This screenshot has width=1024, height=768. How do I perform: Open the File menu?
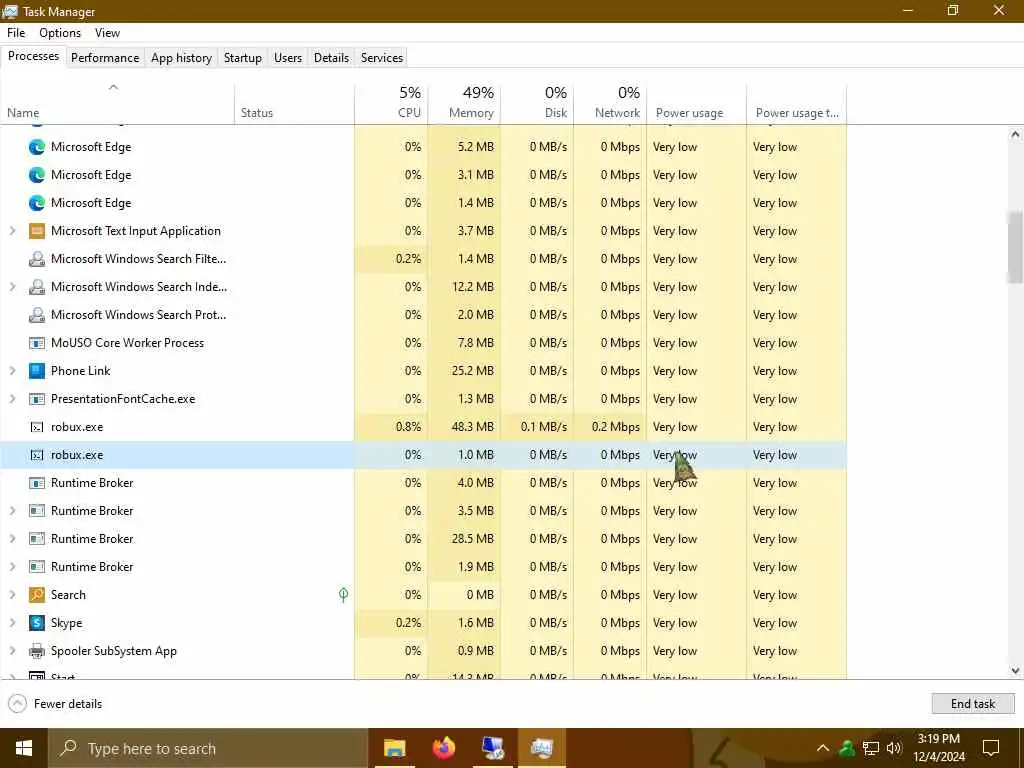16,33
